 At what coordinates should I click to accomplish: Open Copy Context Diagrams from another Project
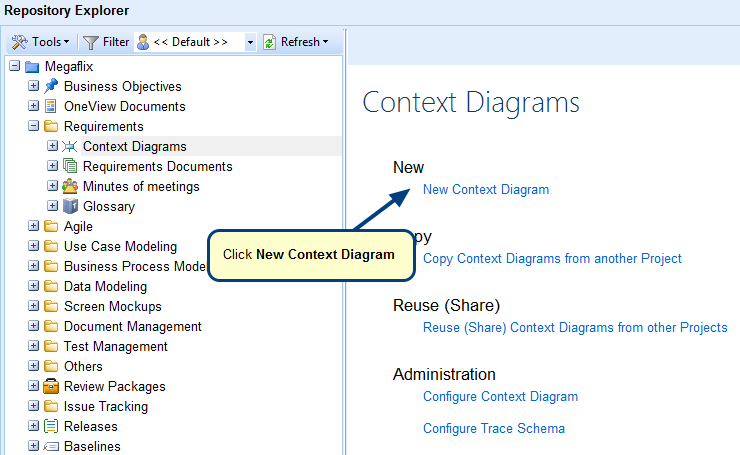coord(552,258)
